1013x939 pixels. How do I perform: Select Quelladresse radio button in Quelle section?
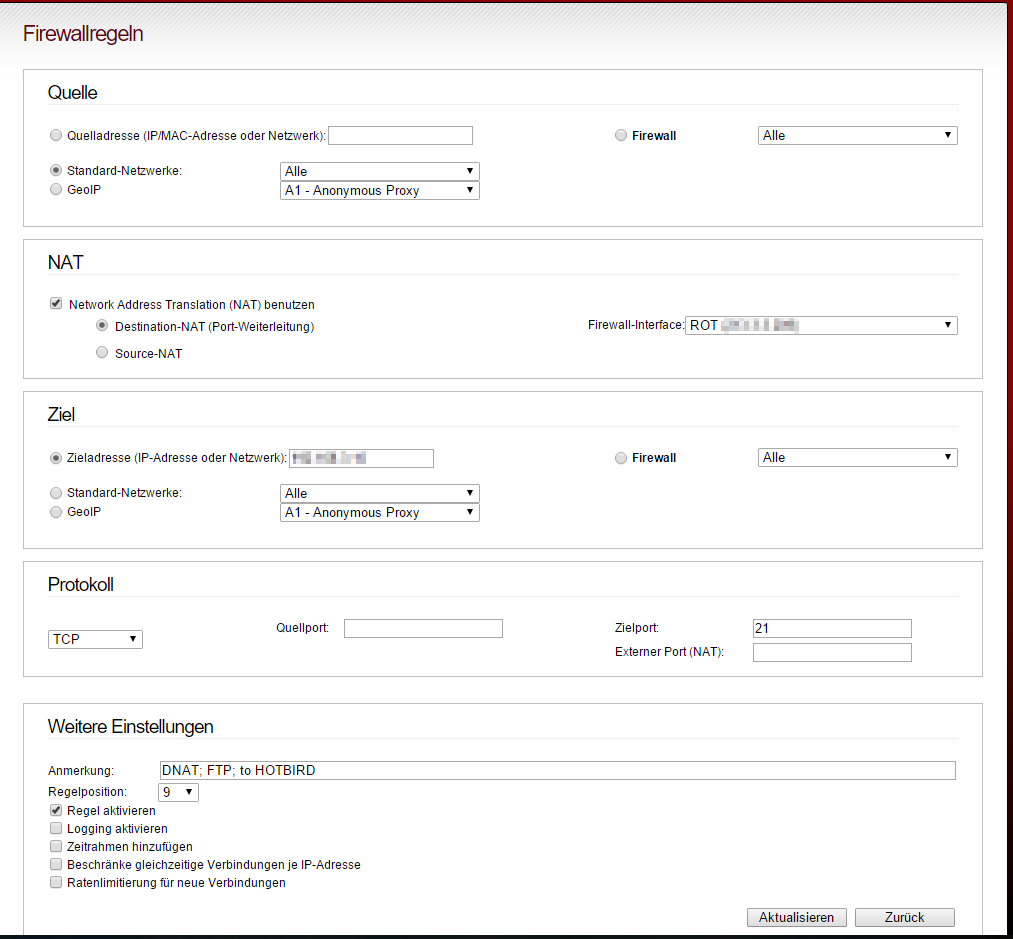pos(56,135)
